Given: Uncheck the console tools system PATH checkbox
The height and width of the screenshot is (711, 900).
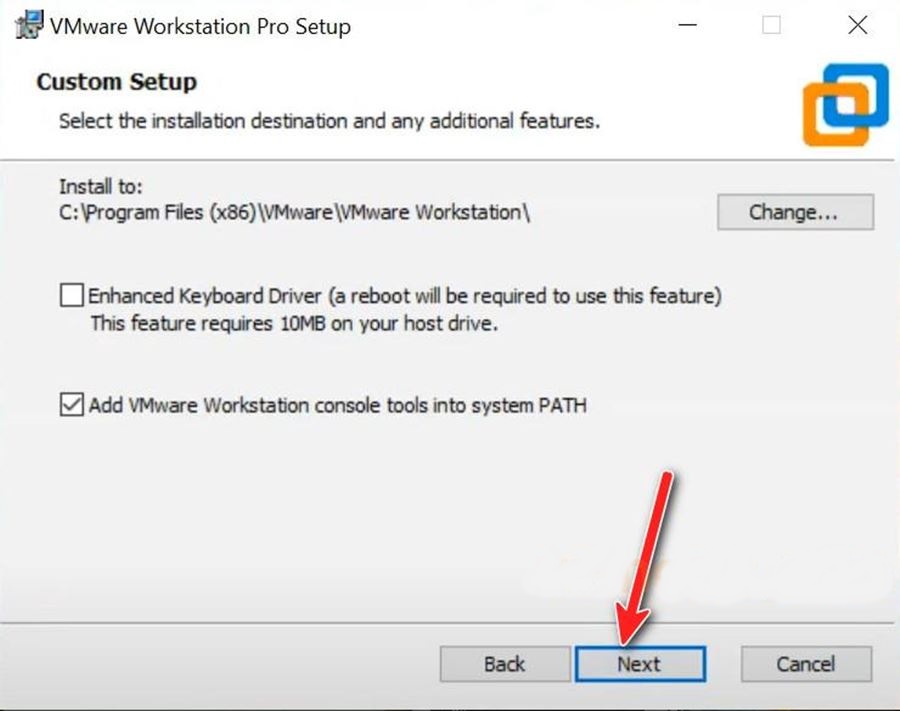Looking at the screenshot, I should [71, 406].
